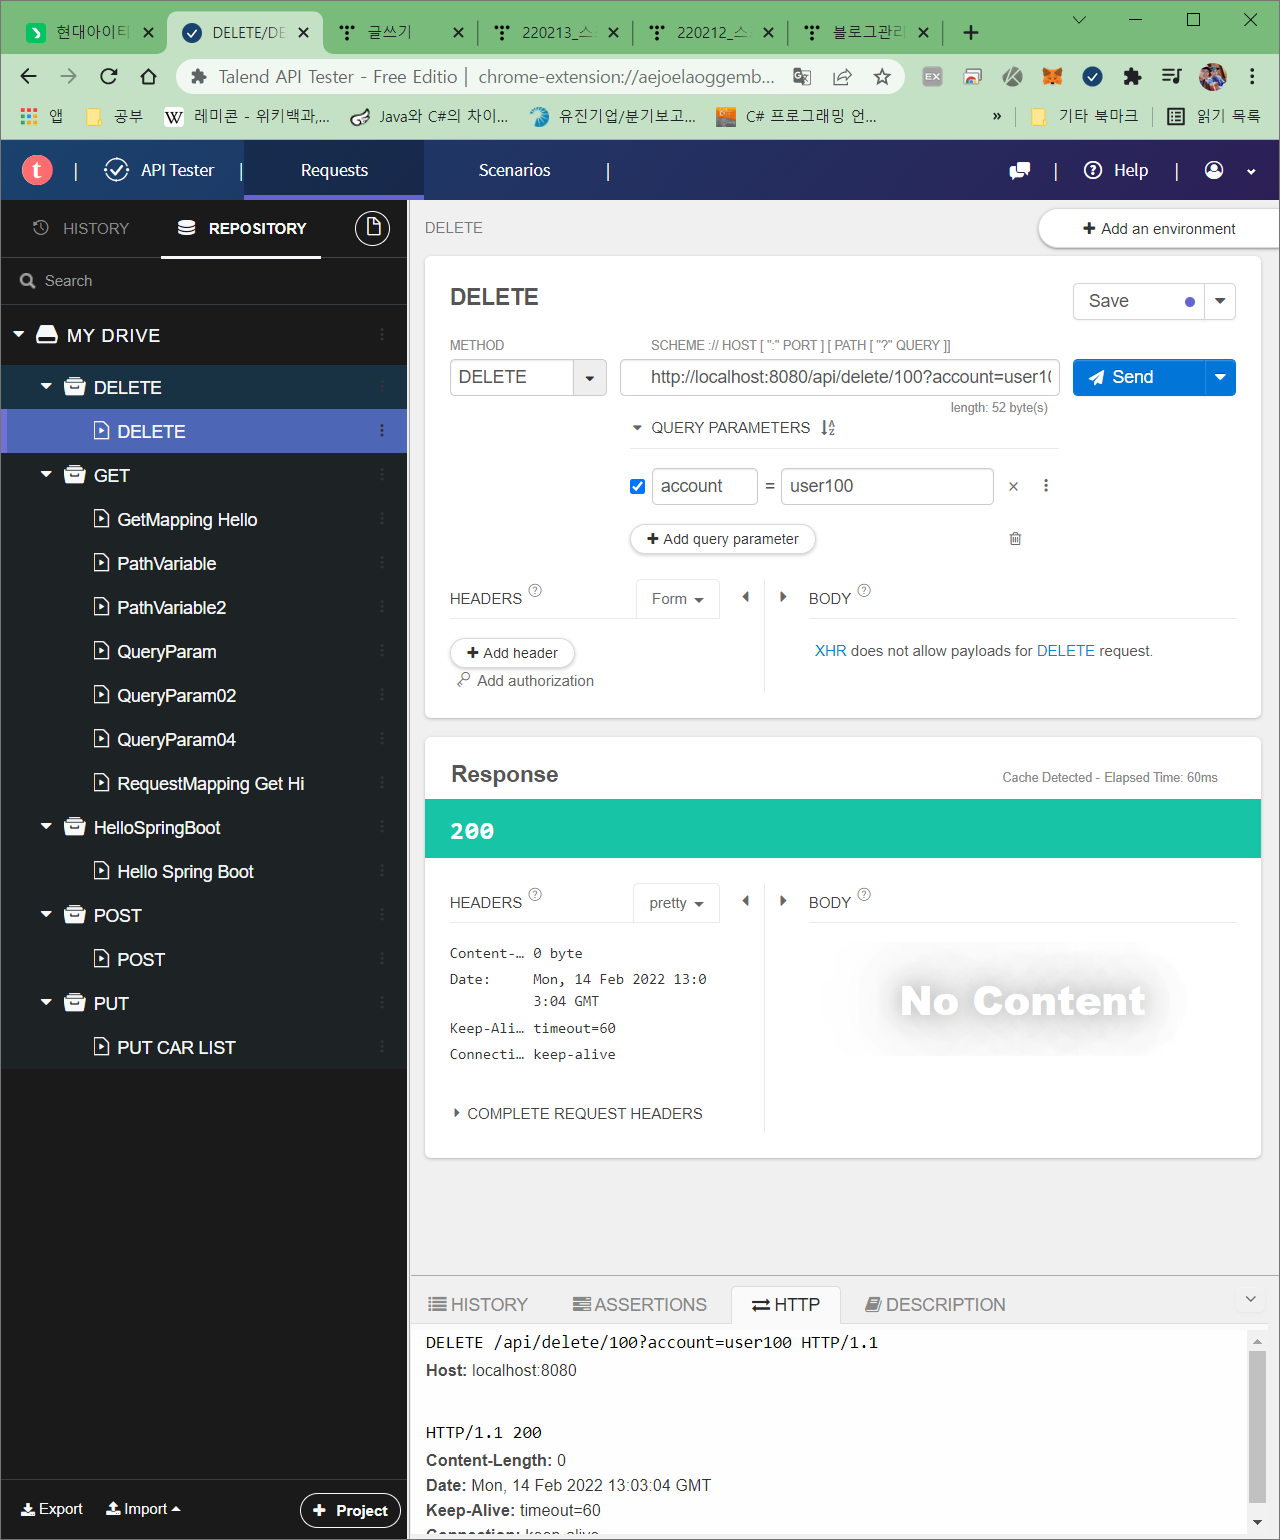This screenshot has width=1280, height=1540.
Task: Toggle the account parameter checkbox
Action: click(637, 486)
